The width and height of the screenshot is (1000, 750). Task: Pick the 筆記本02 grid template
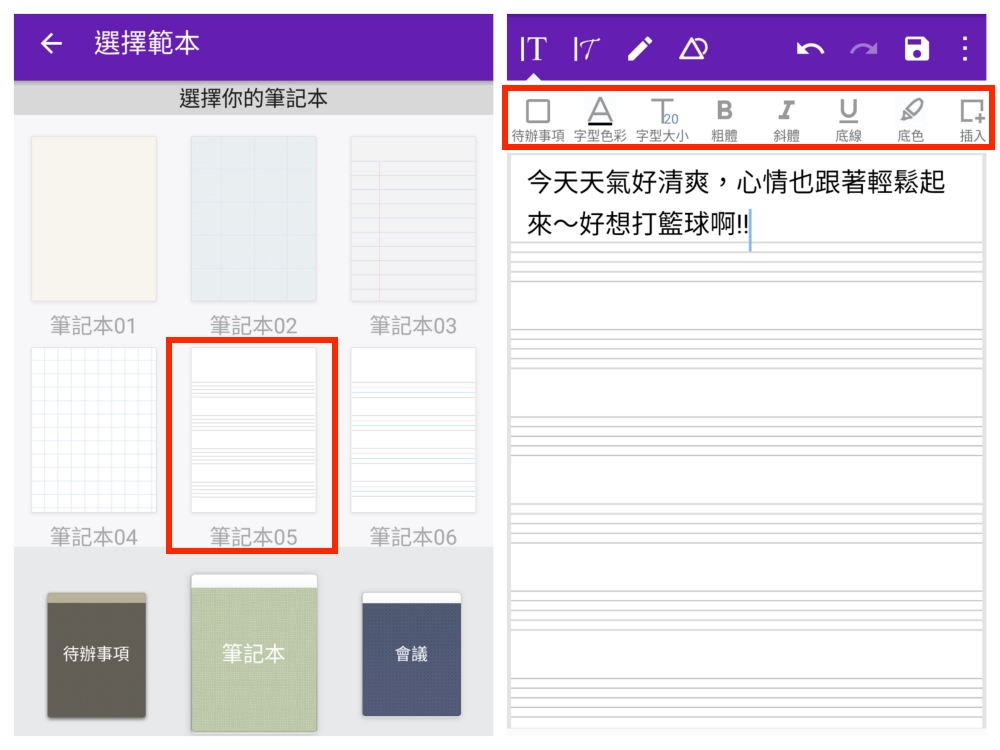coord(253,219)
